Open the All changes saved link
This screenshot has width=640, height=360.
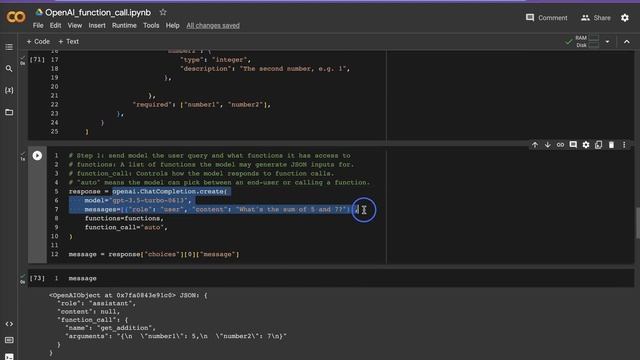tap(213, 26)
